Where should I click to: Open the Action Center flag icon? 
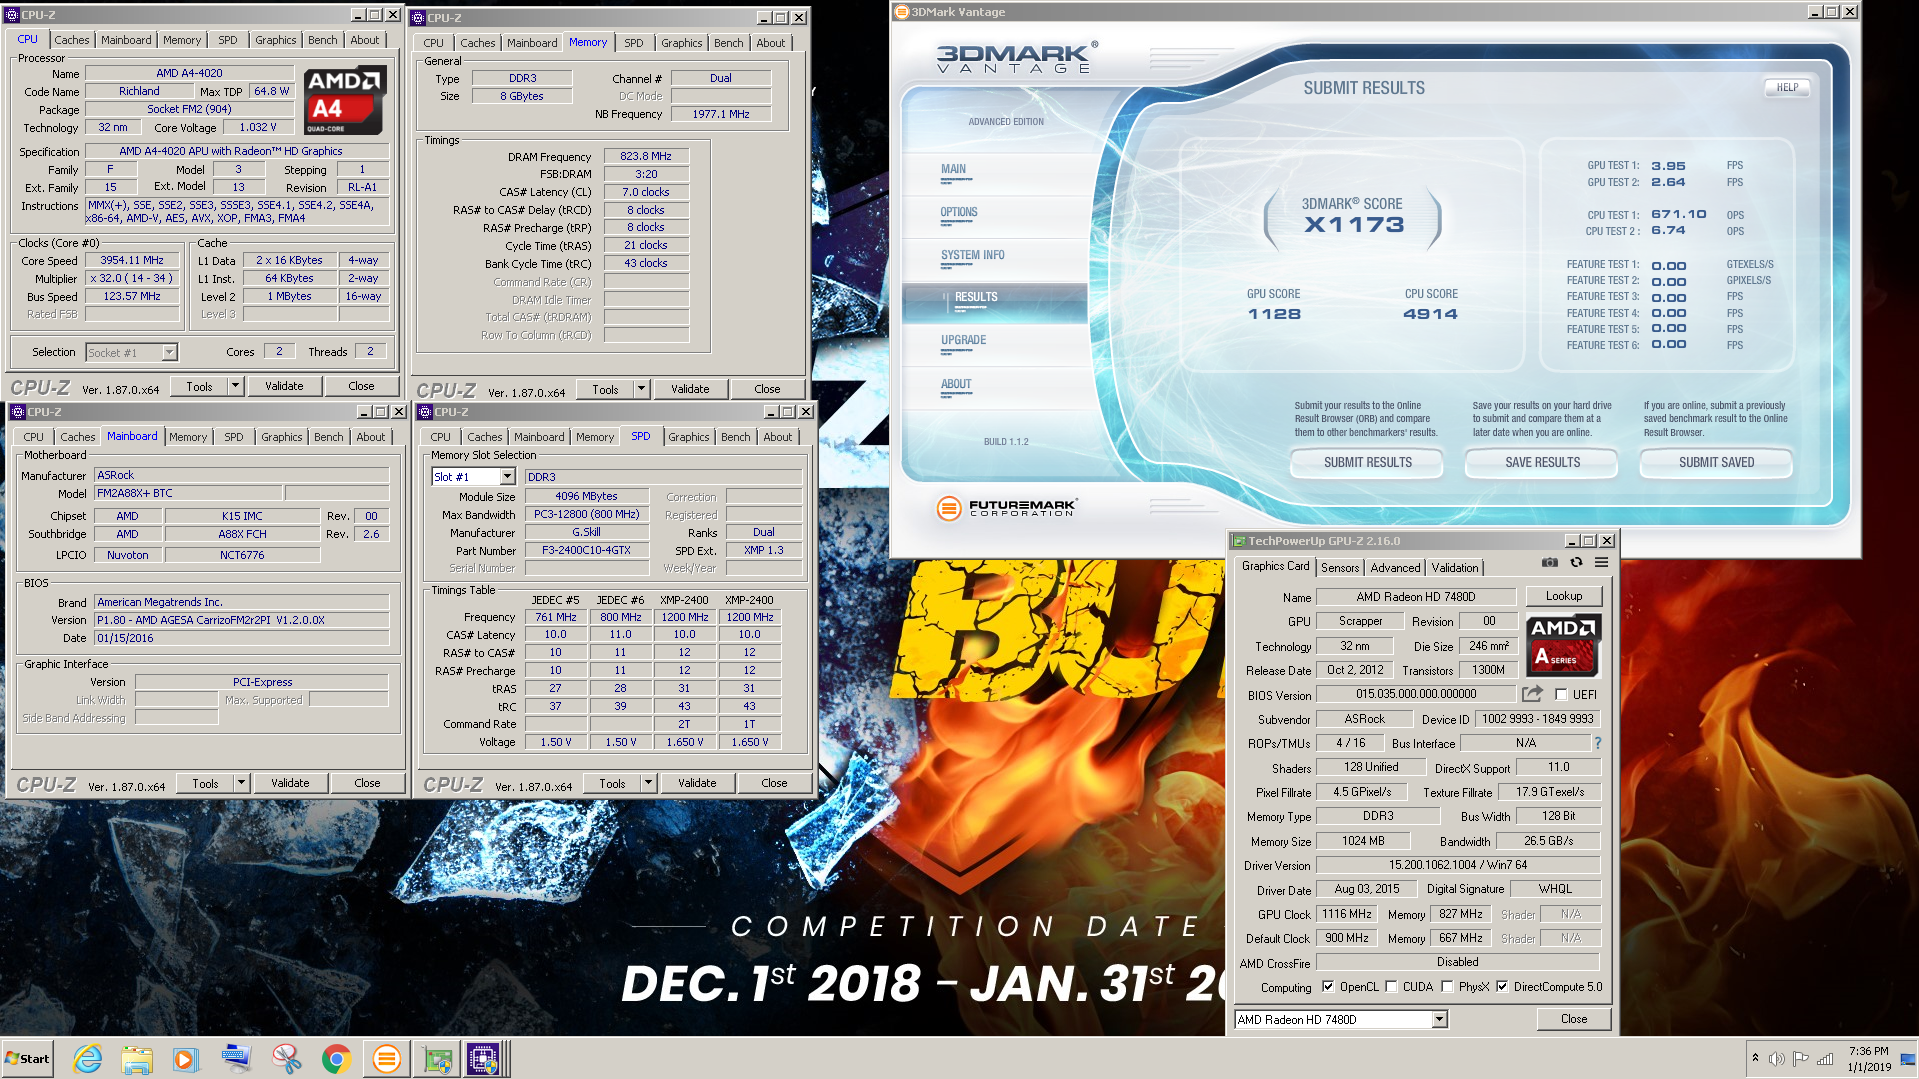point(1801,1059)
